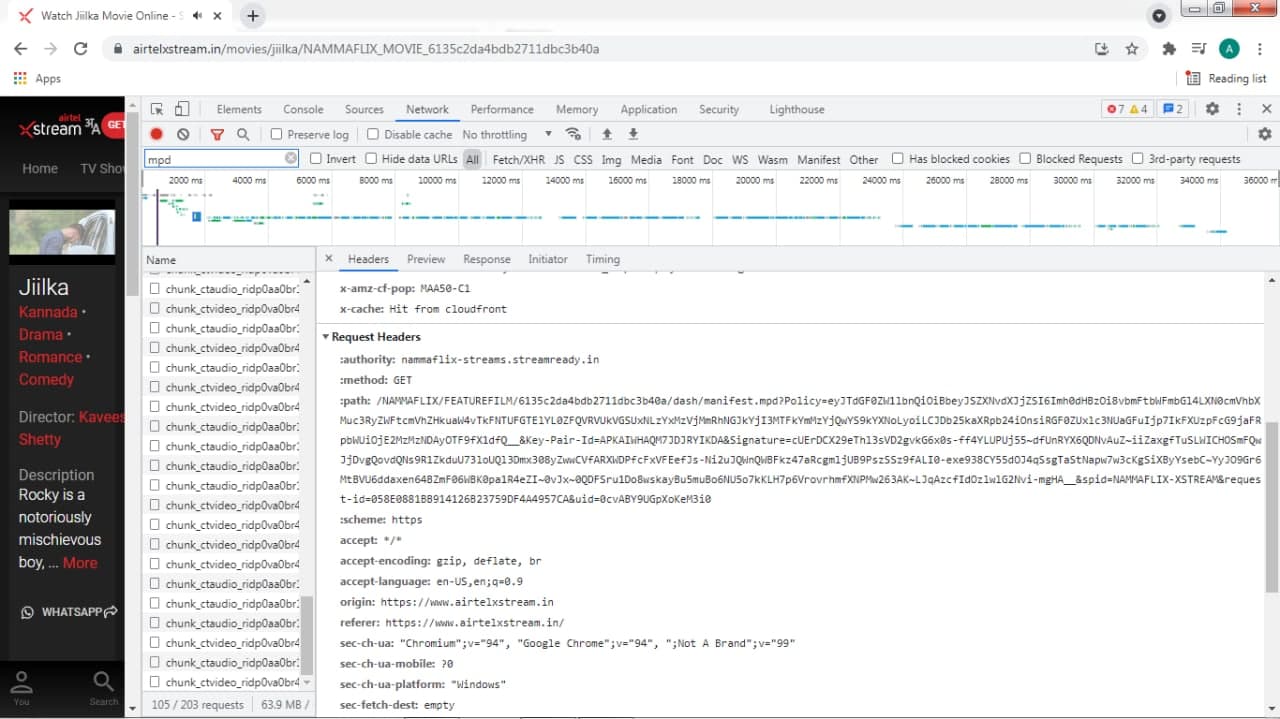Check the Disable cache option
This screenshot has height=719, width=1280.
pos(373,134)
